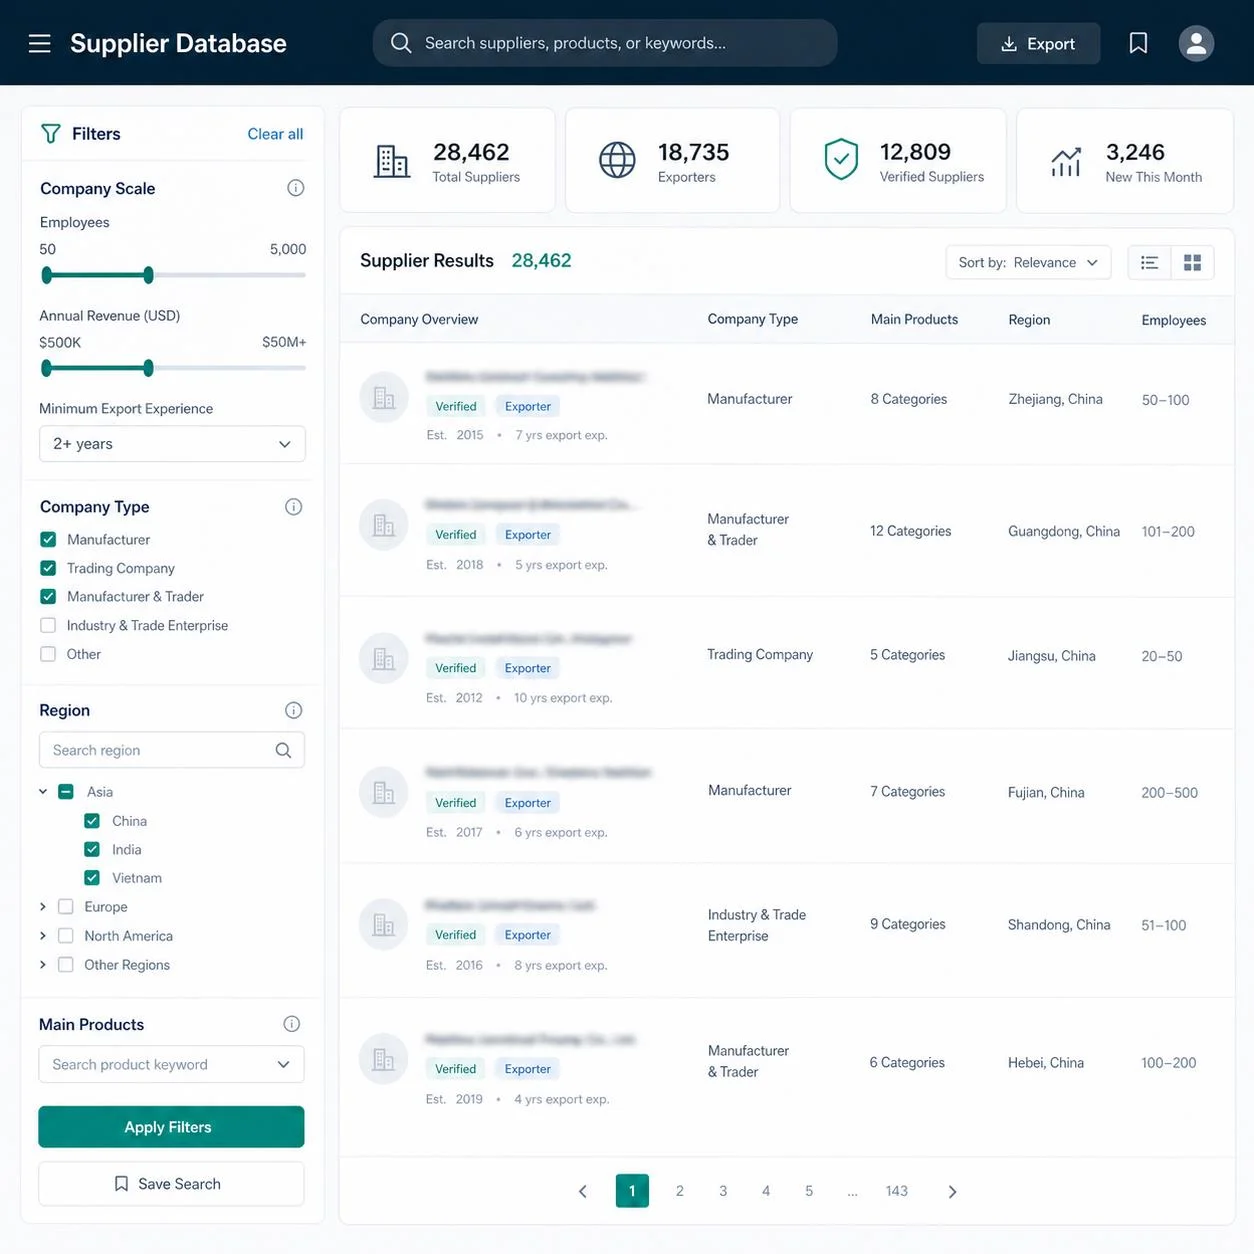1254x1254 pixels.
Task: Uncheck the Vietnam checkbox
Action: (92, 878)
